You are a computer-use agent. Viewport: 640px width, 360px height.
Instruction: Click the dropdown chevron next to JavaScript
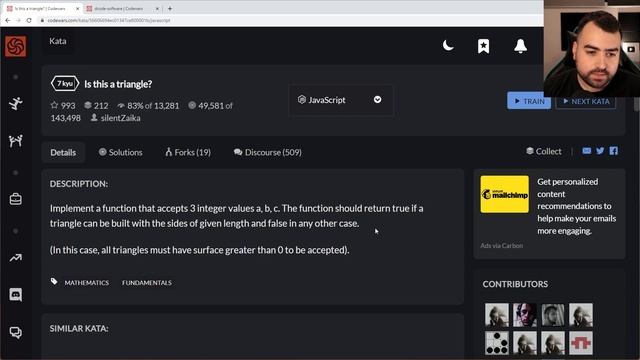378,100
